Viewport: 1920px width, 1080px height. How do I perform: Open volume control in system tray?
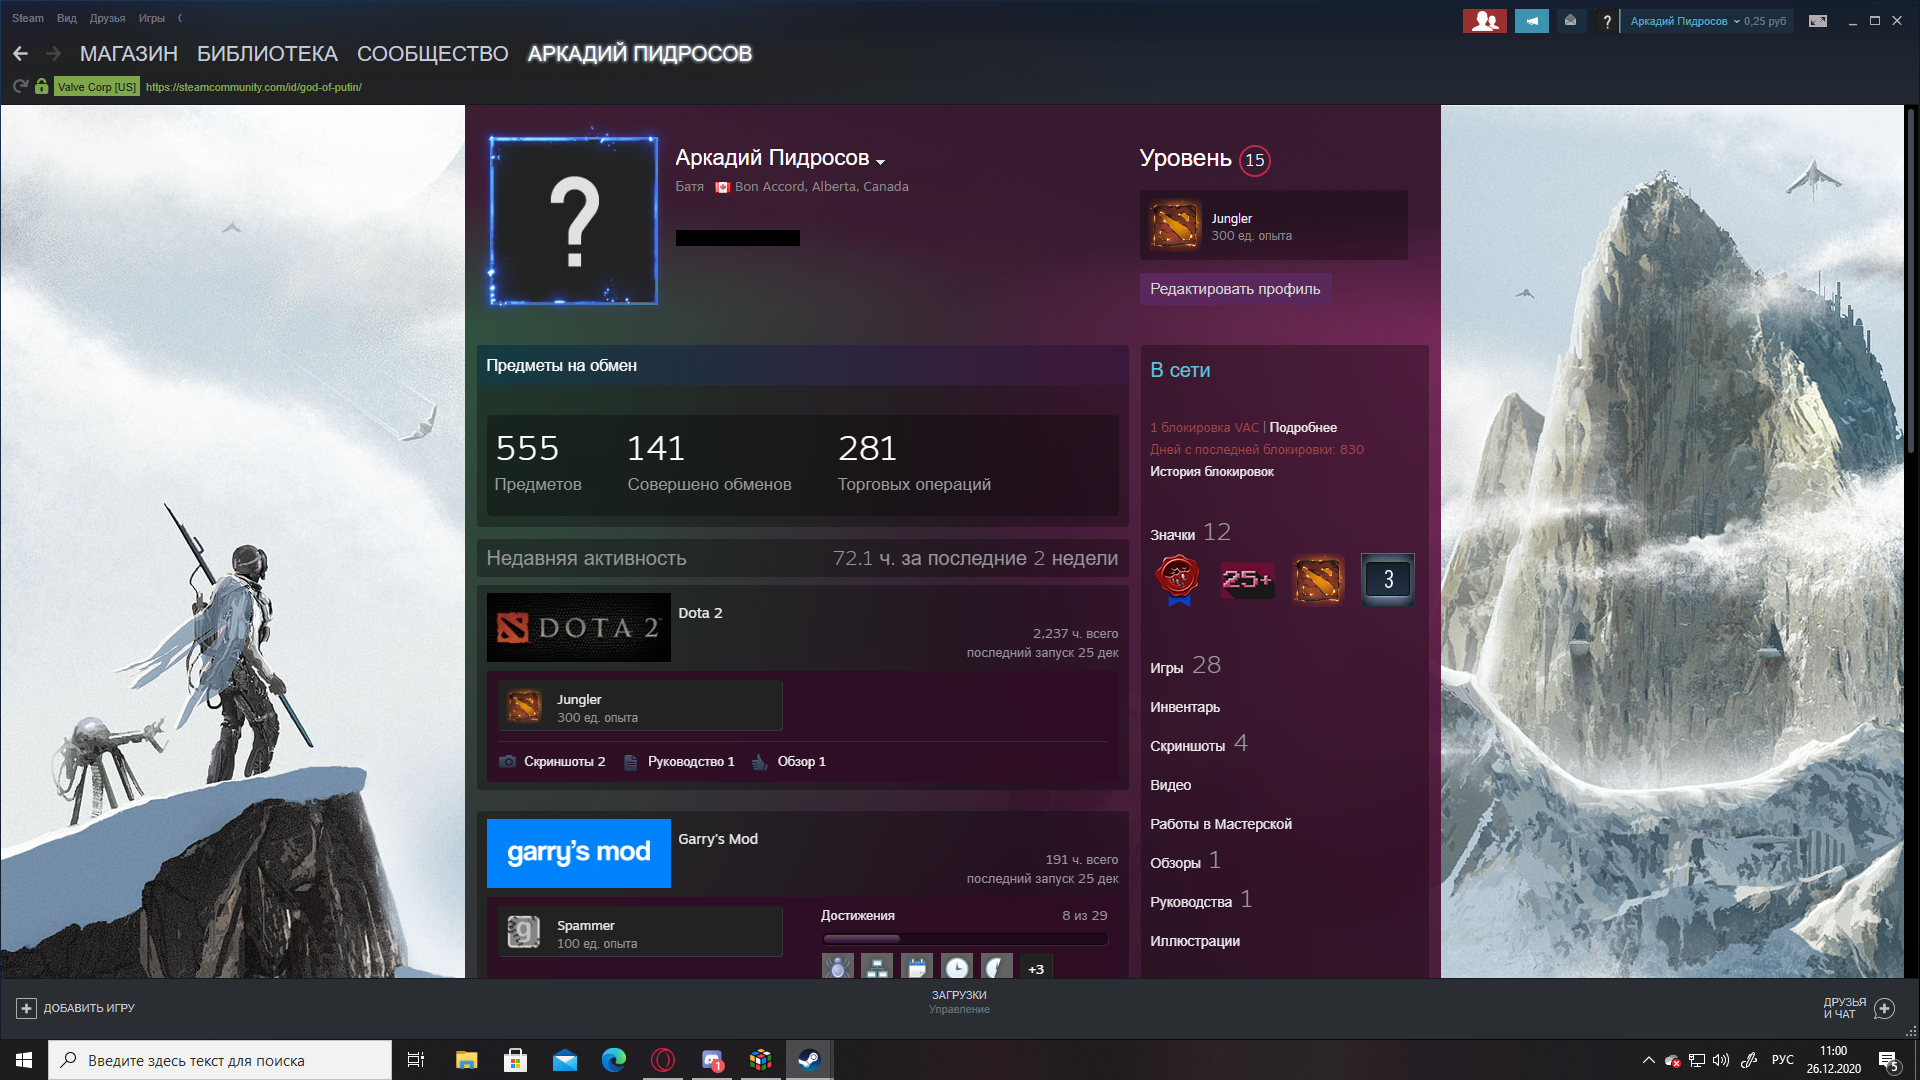[1720, 1060]
